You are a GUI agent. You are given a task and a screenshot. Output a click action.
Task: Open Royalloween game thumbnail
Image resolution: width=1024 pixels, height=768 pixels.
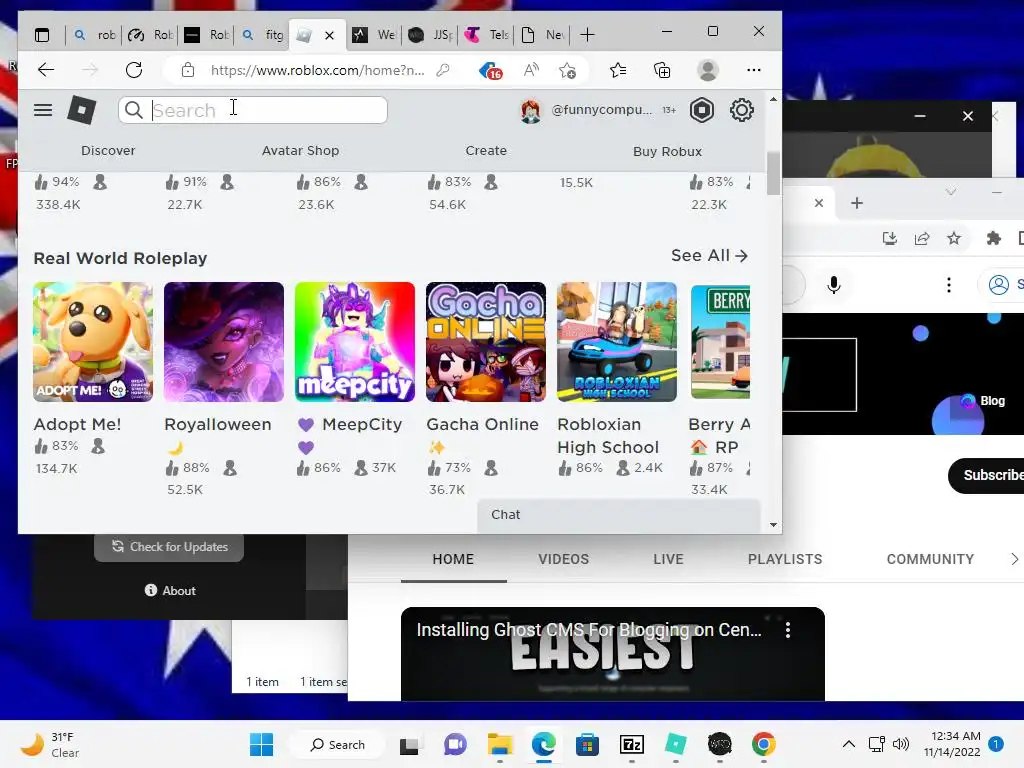[224, 342]
